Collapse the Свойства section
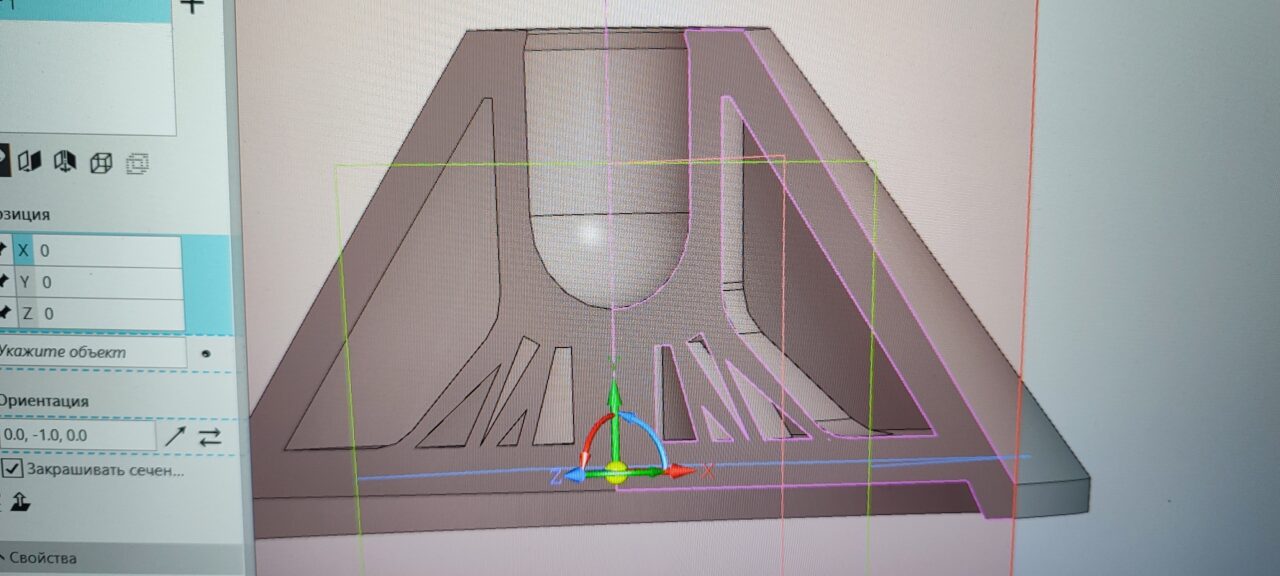 point(40,558)
